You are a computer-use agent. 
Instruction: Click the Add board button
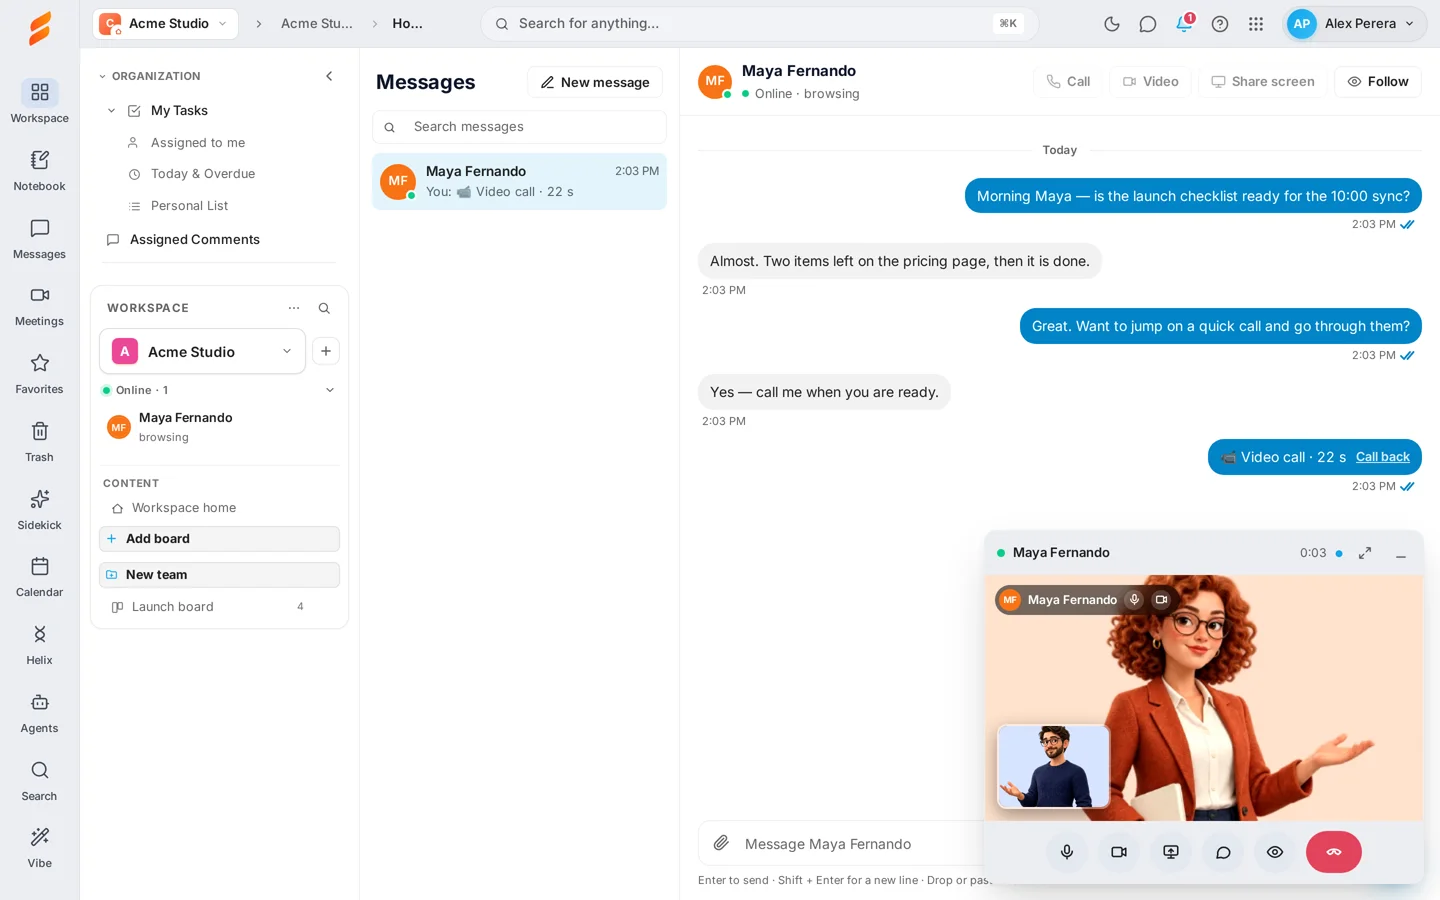pos(220,539)
